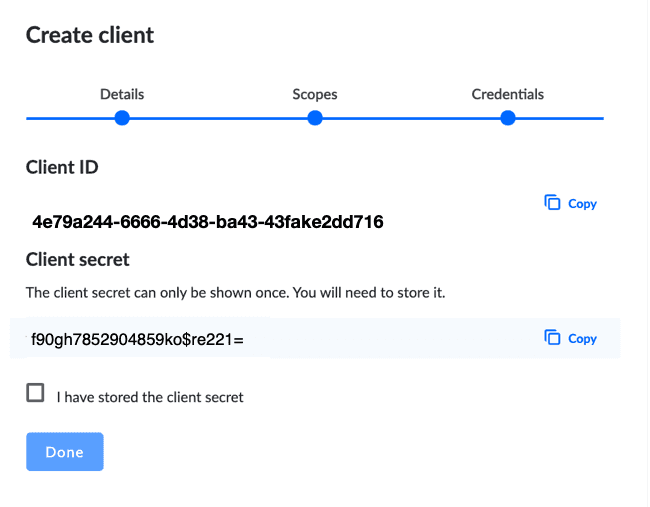
Task: Click the progress line between Scopes and Credentials
Action: point(411,118)
